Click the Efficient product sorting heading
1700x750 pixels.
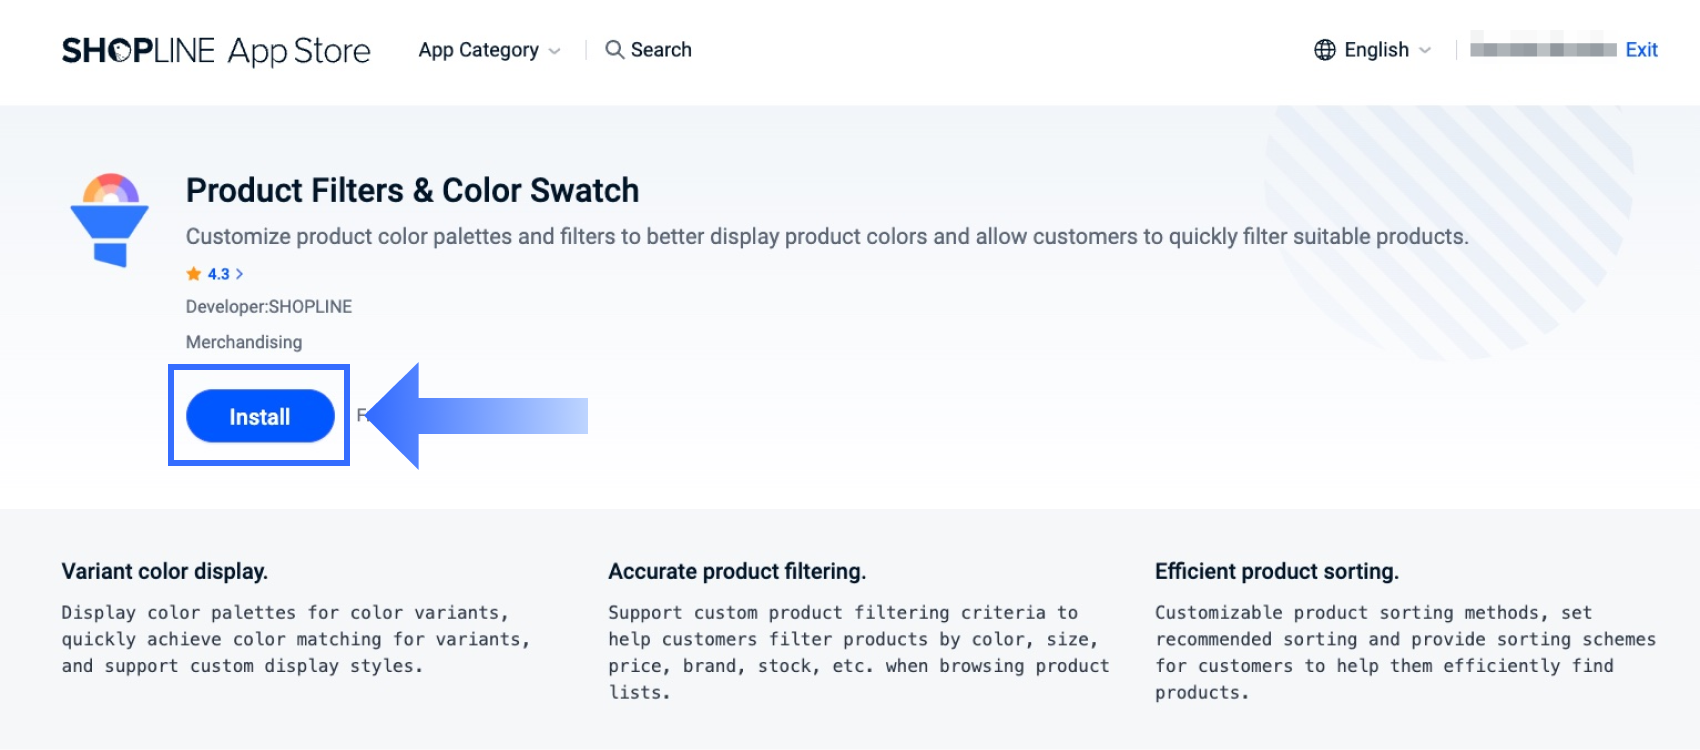point(1277,571)
